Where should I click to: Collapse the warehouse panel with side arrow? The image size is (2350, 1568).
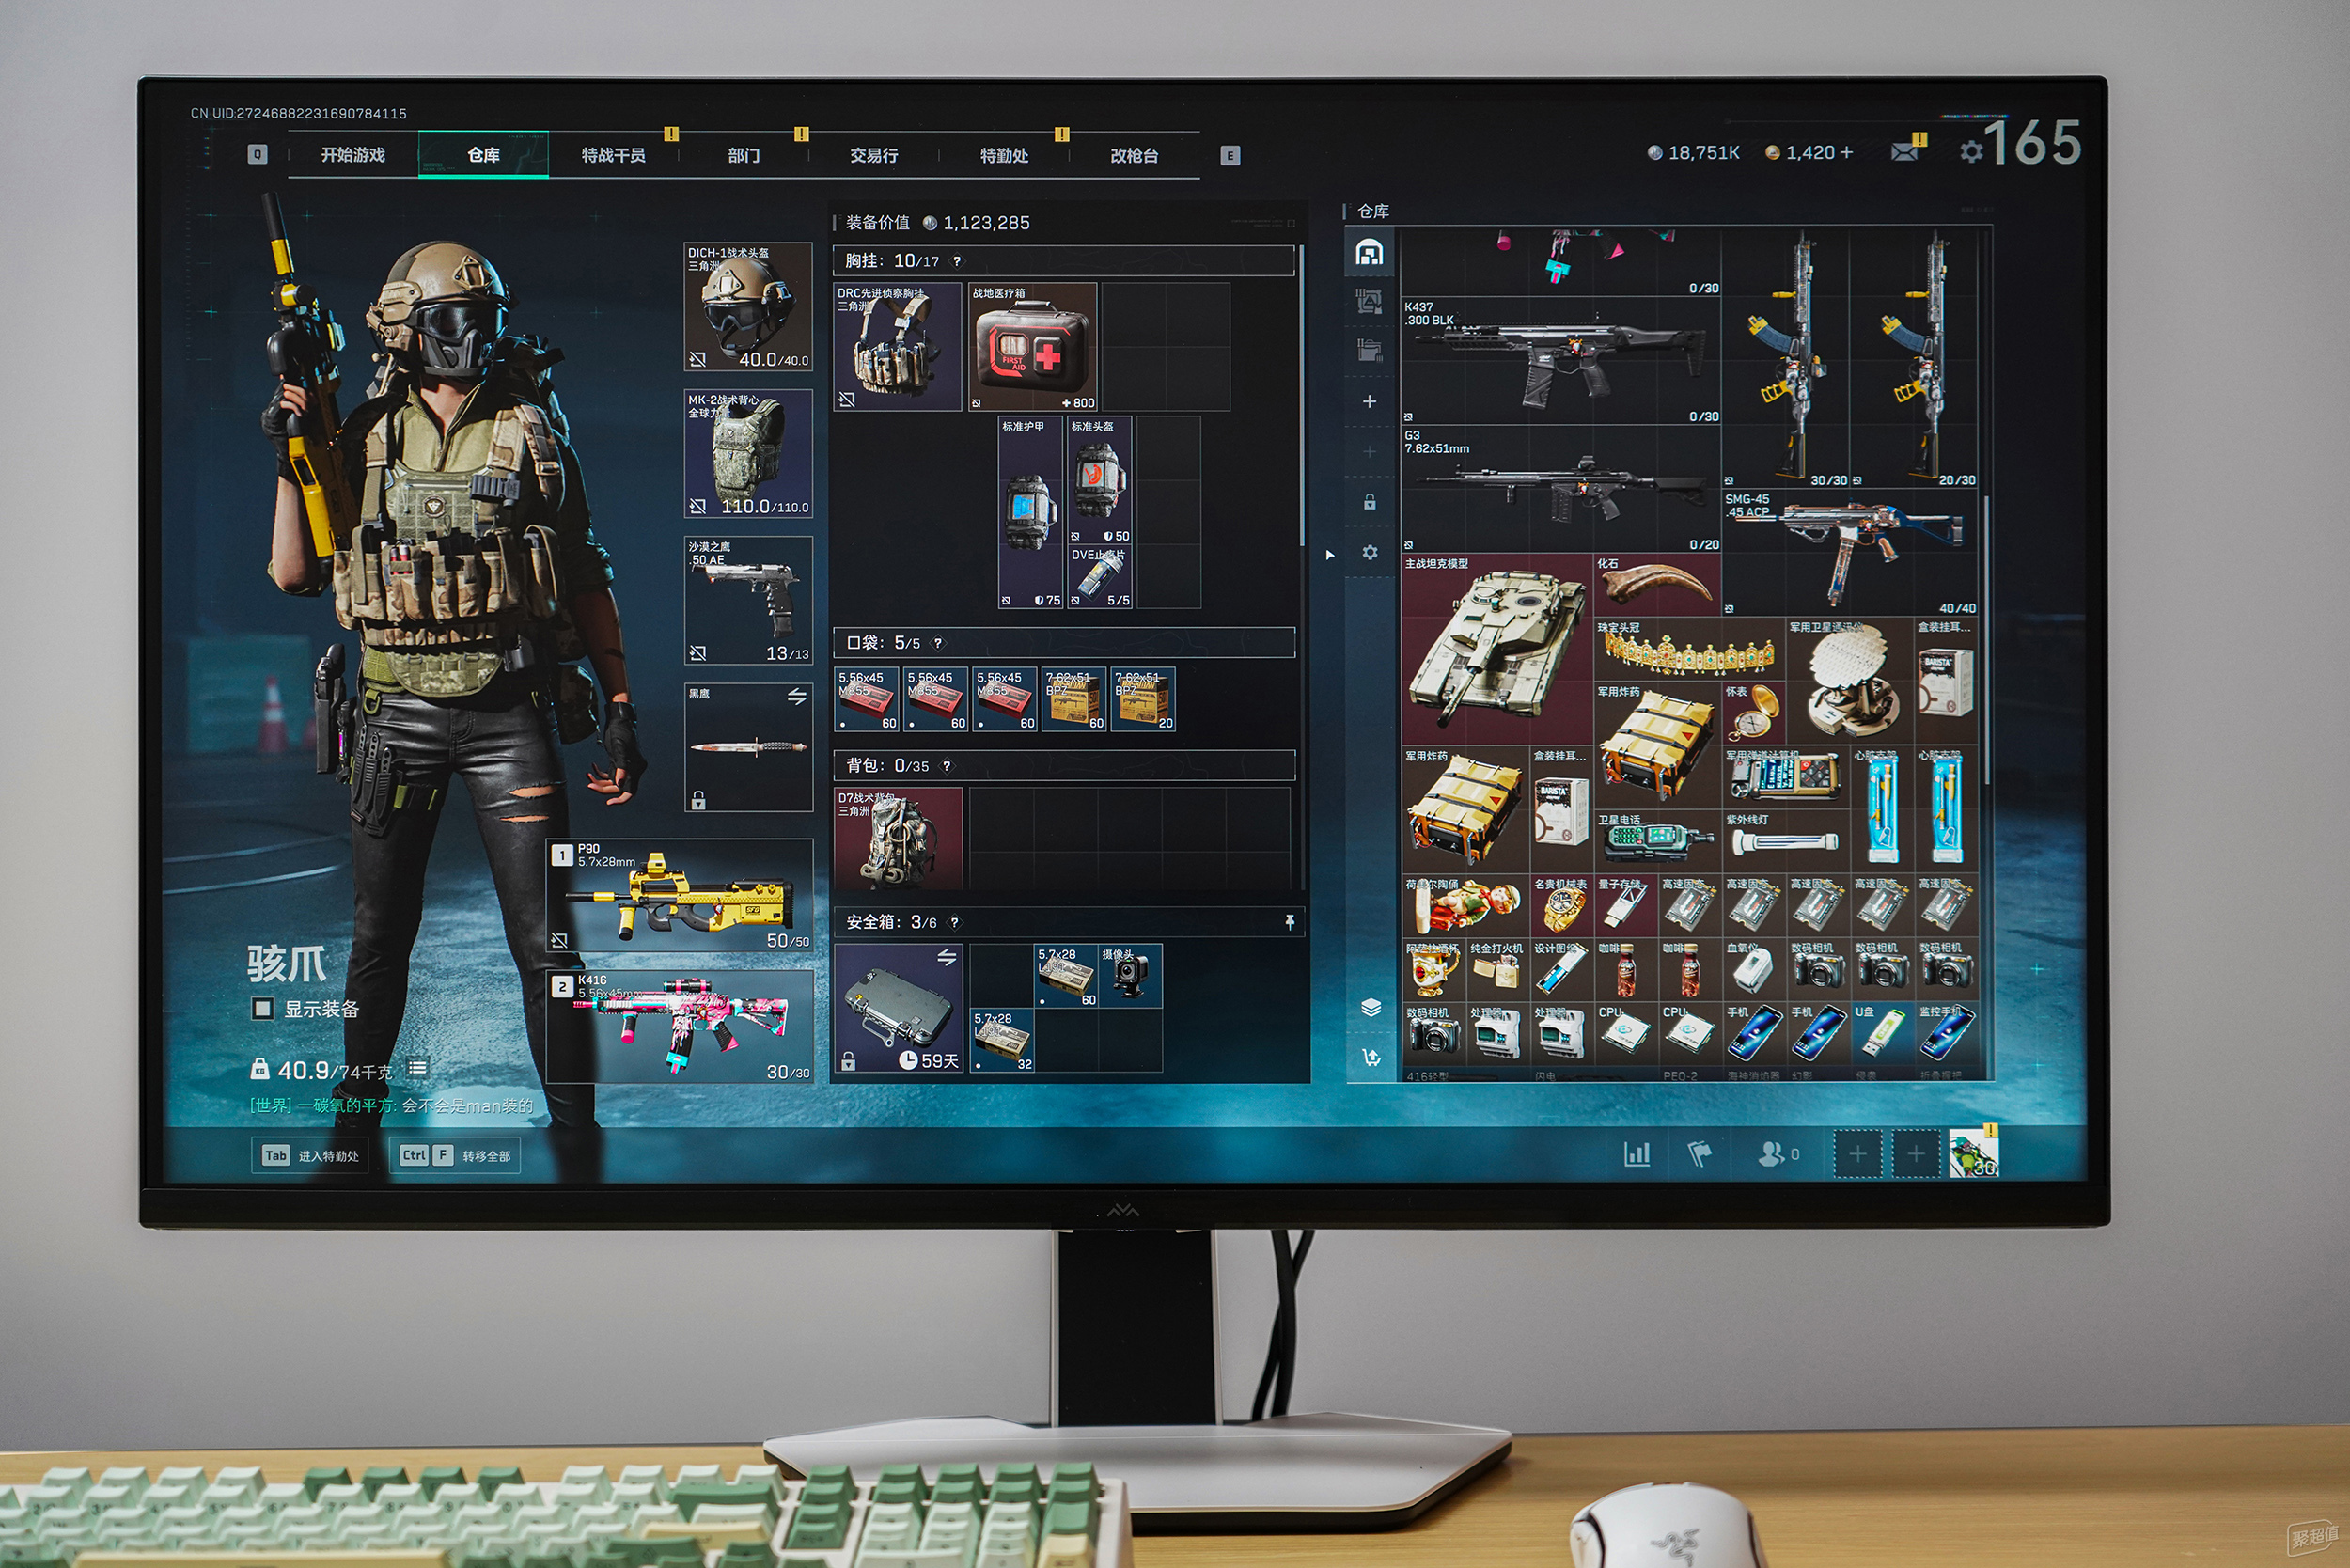1329,554
